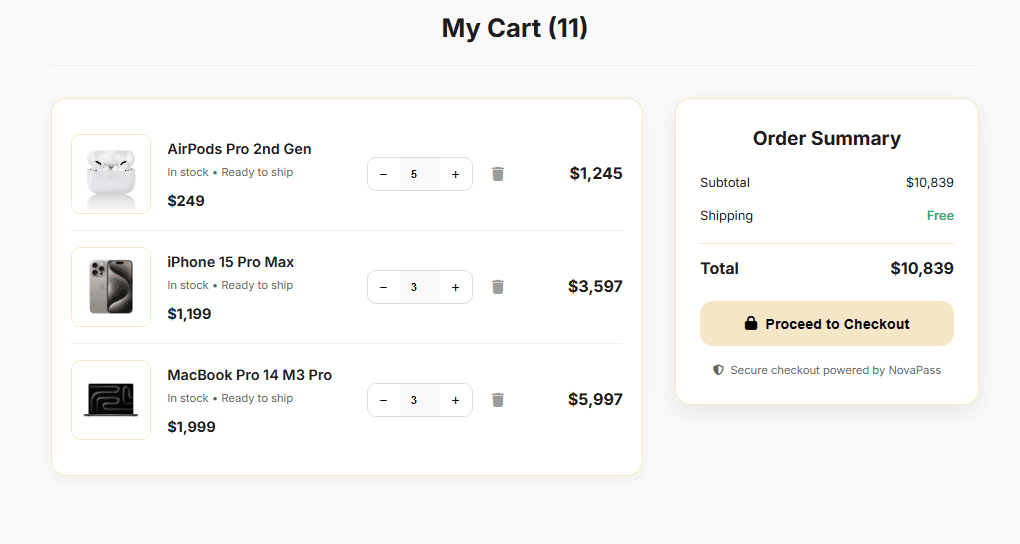Open MacBook Pro 14 M3 Pro title
This screenshot has width=1020, height=544.
pyautogui.click(x=249, y=375)
